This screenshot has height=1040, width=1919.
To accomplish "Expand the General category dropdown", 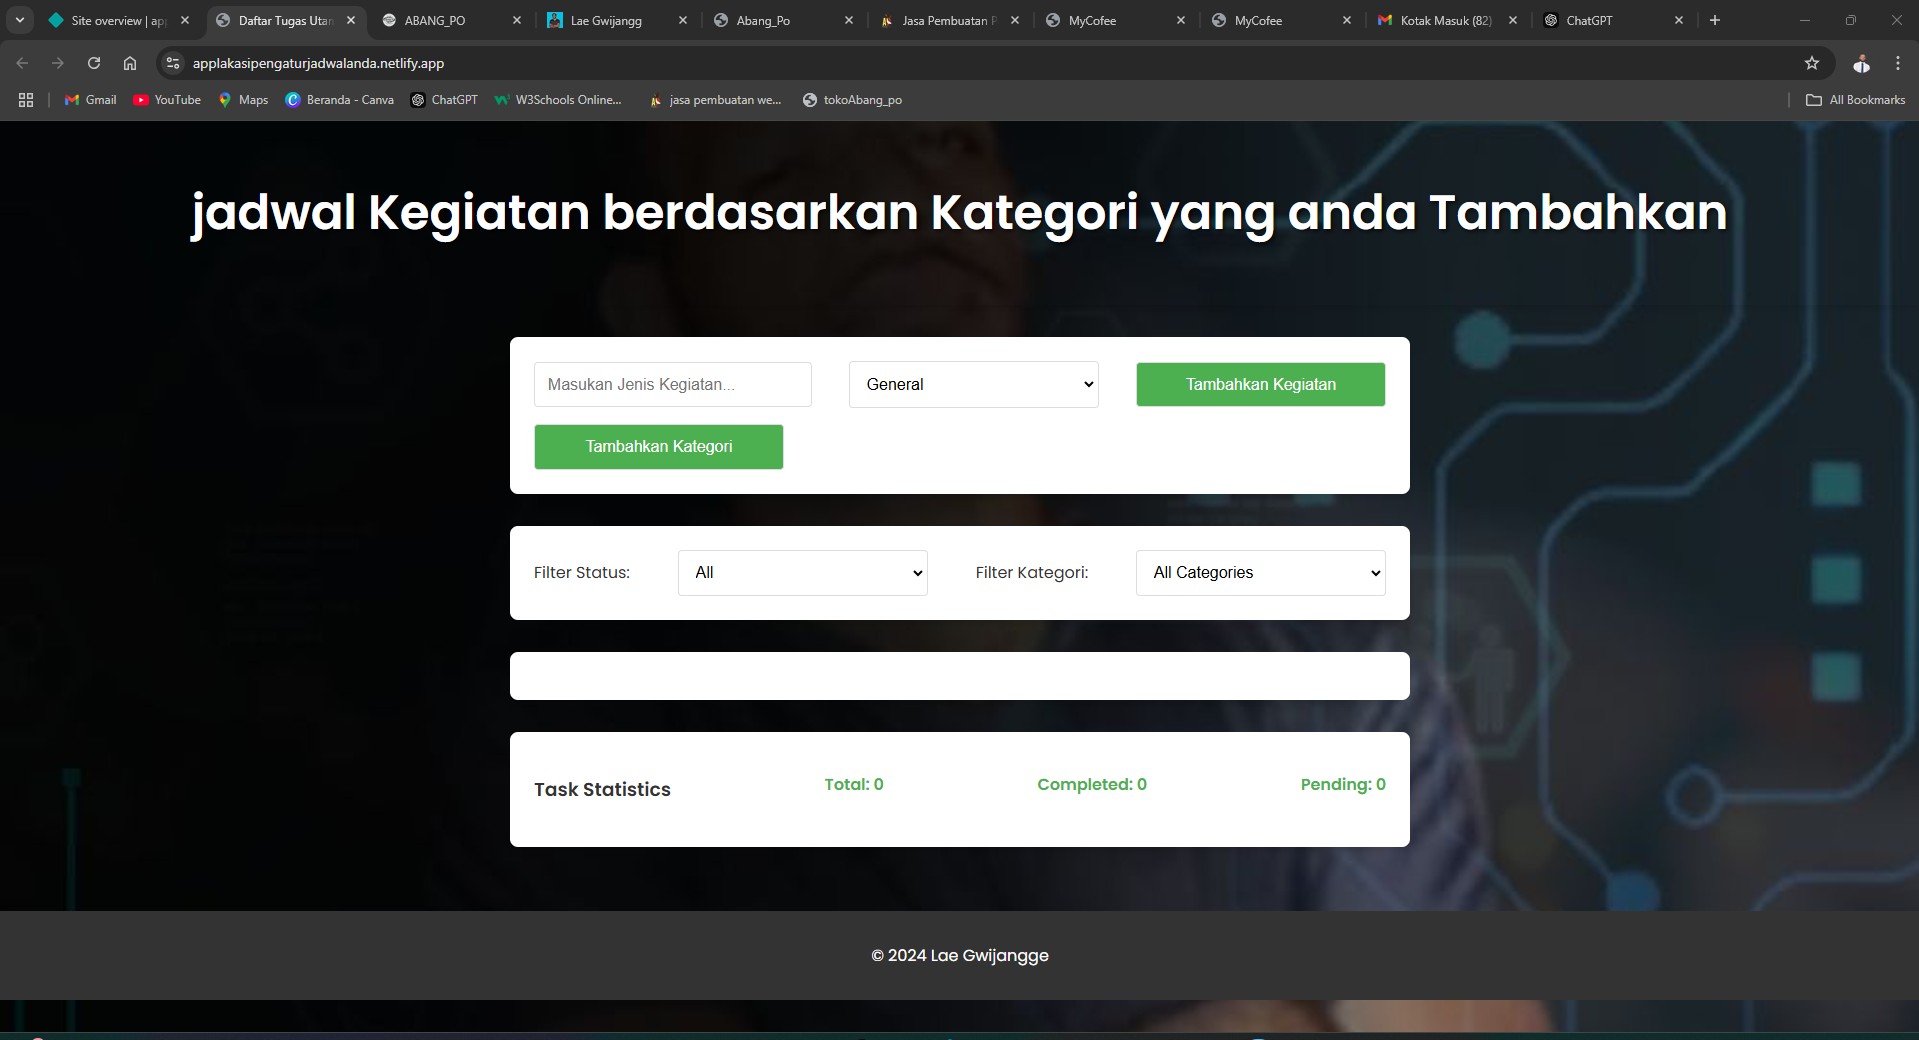I will [973, 385].
